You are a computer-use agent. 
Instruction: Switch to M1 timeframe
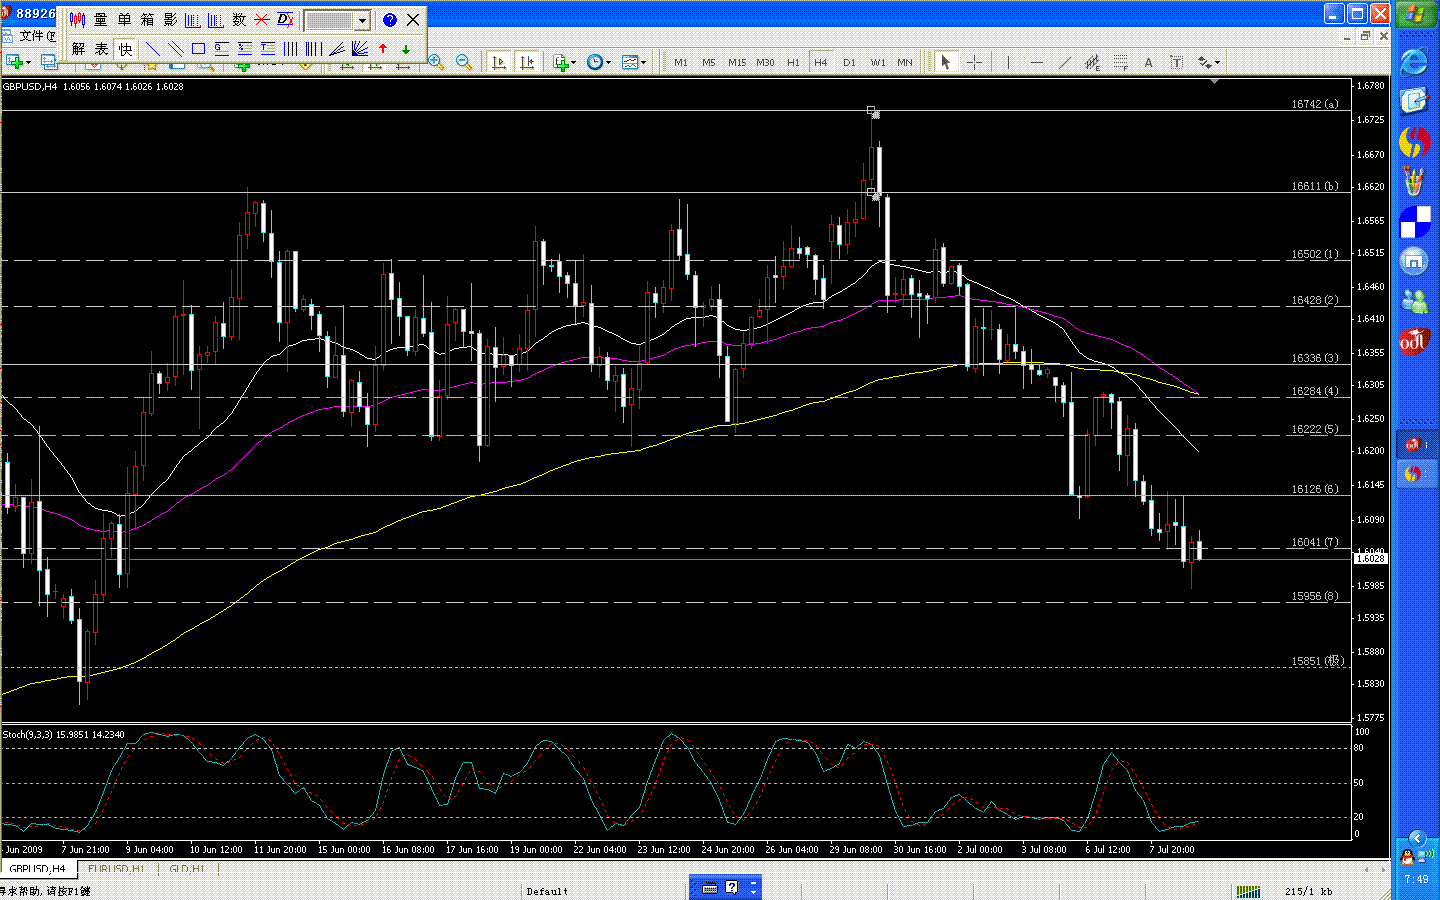coord(681,62)
